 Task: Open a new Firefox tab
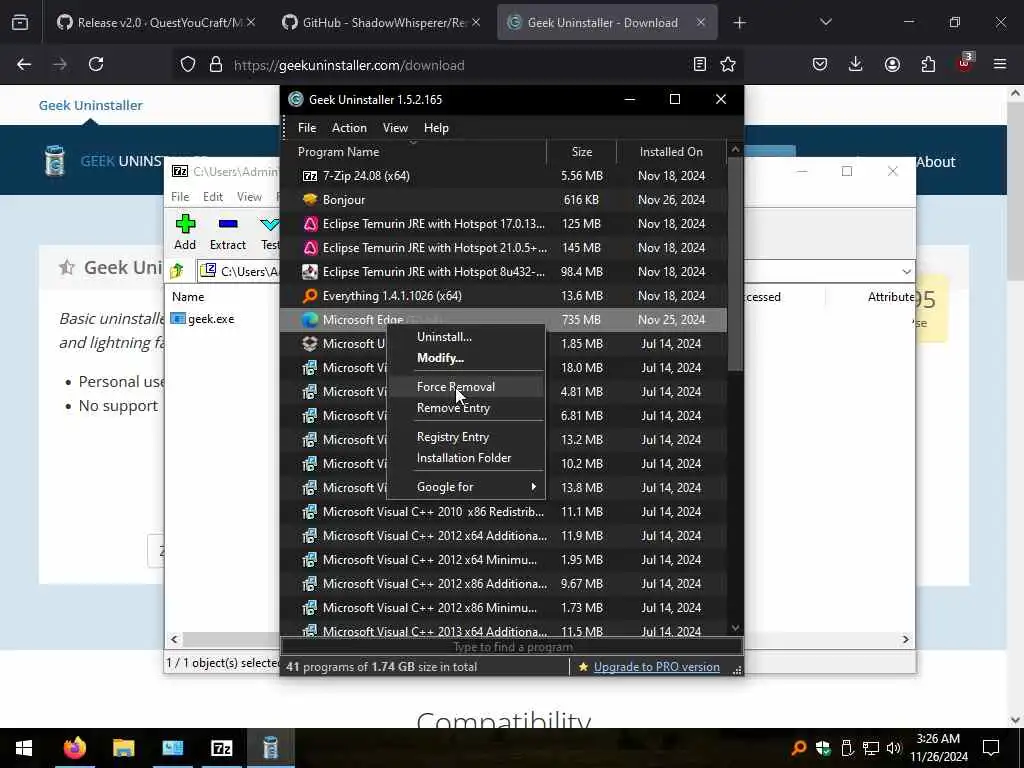739,23
